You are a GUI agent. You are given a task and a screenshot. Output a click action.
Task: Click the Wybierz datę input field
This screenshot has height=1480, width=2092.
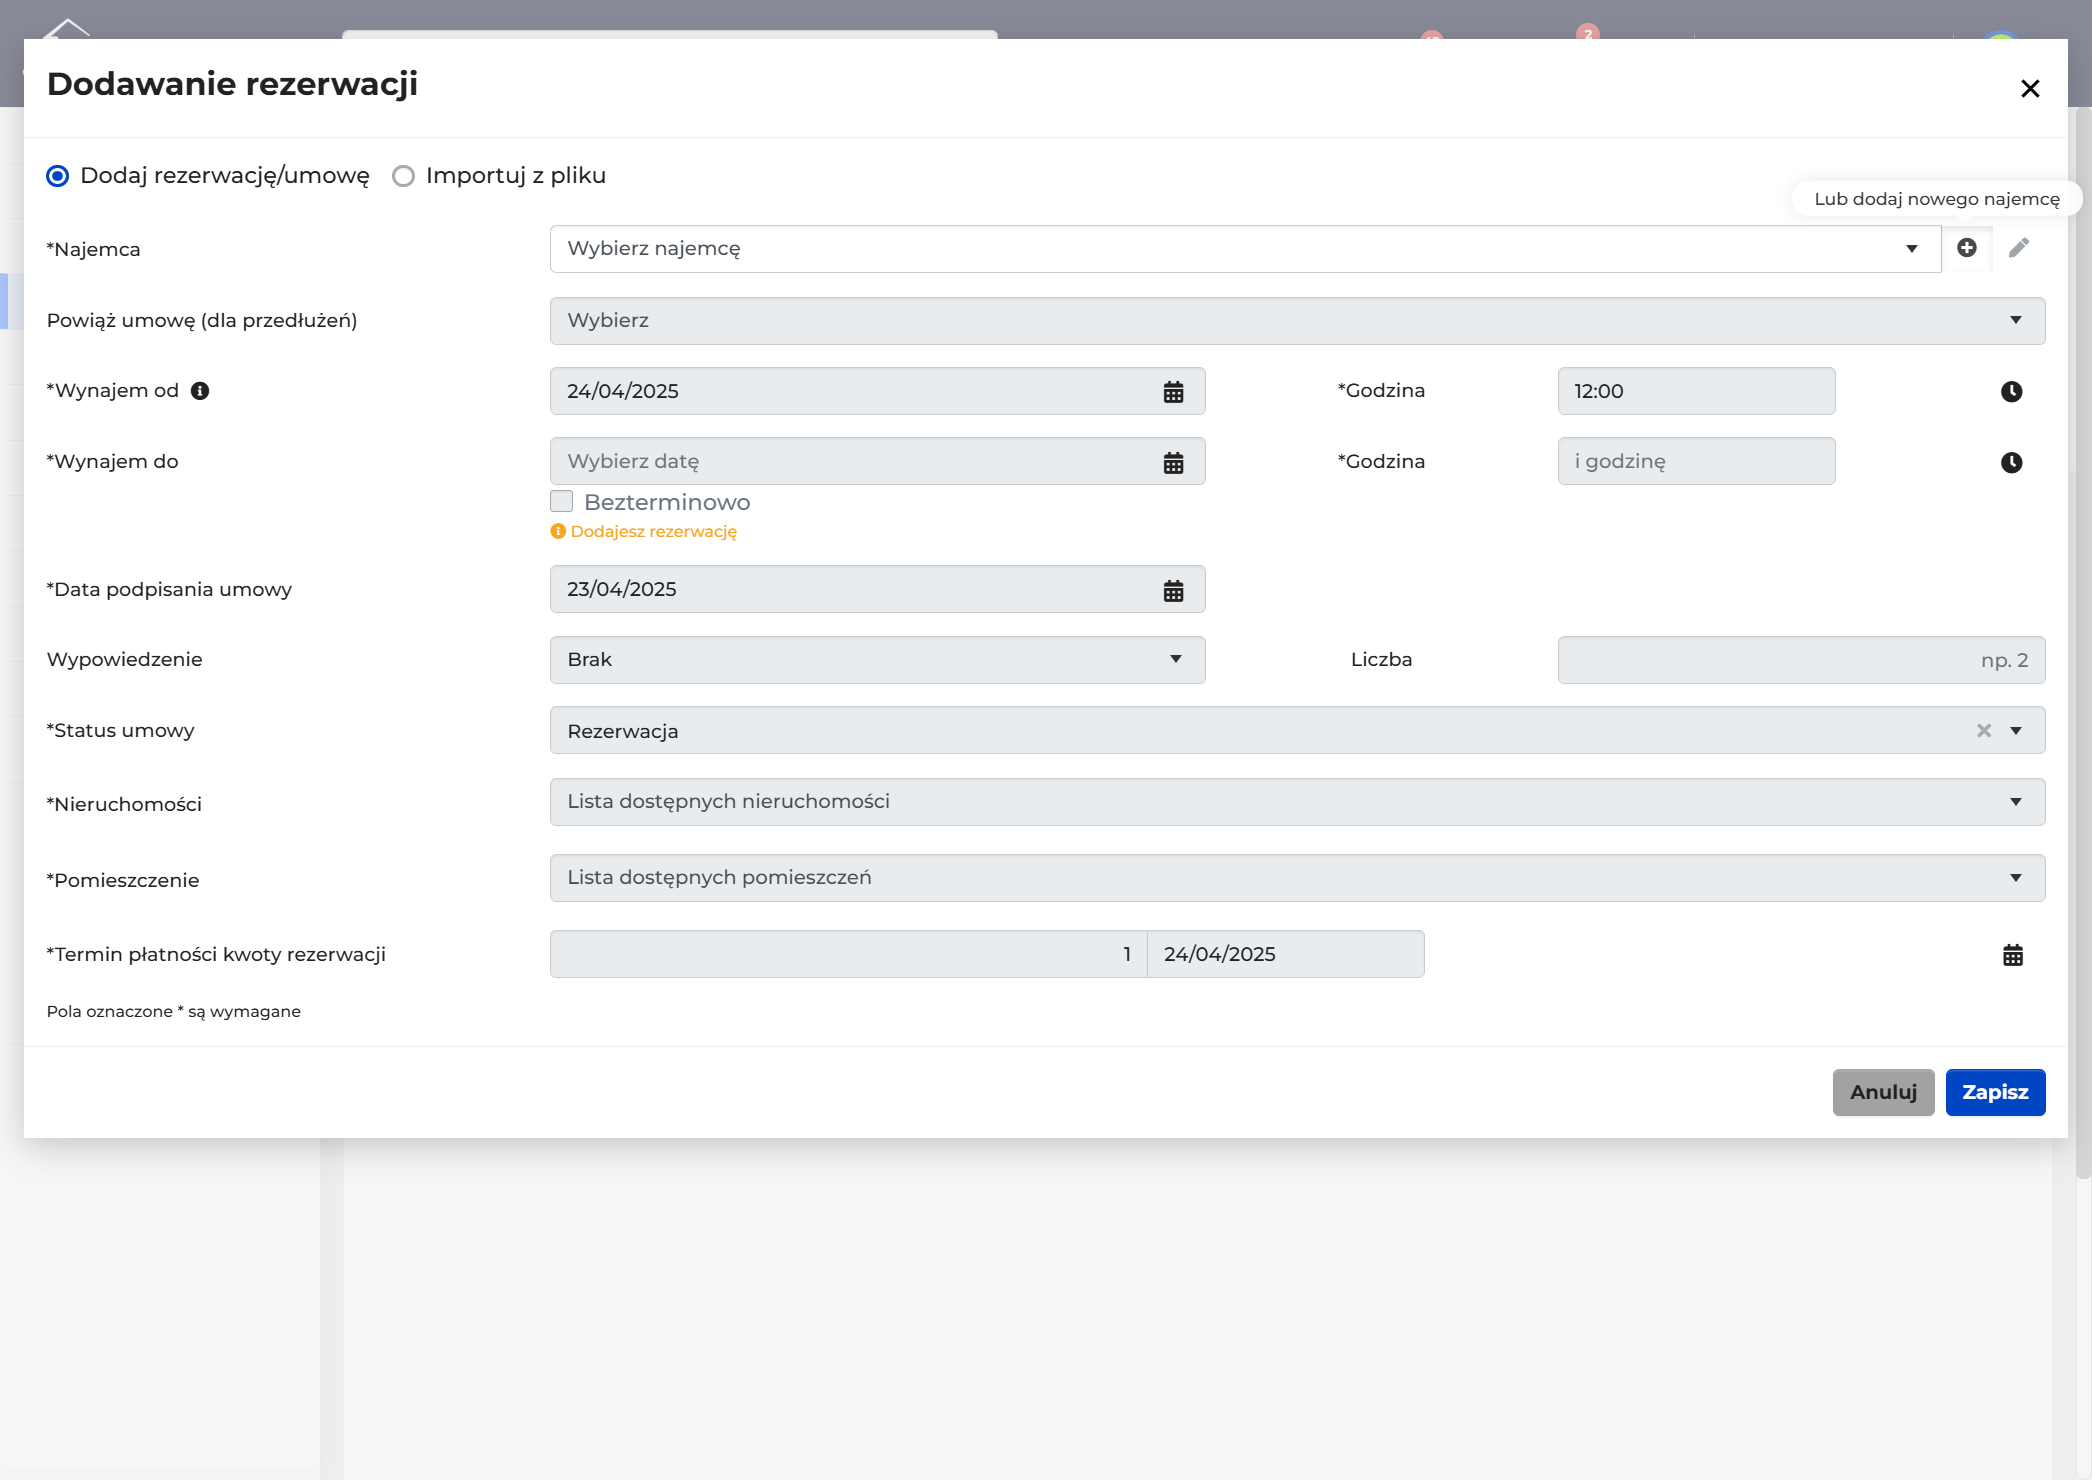click(x=877, y=461)
